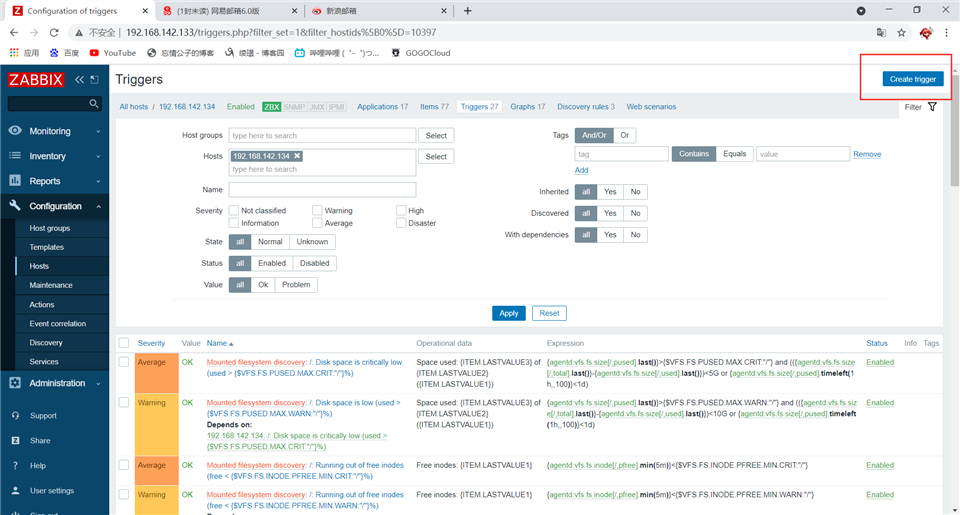Click the tag name input field
The width and height of the screenshot is (960, 515).
[x=621, y=154]
